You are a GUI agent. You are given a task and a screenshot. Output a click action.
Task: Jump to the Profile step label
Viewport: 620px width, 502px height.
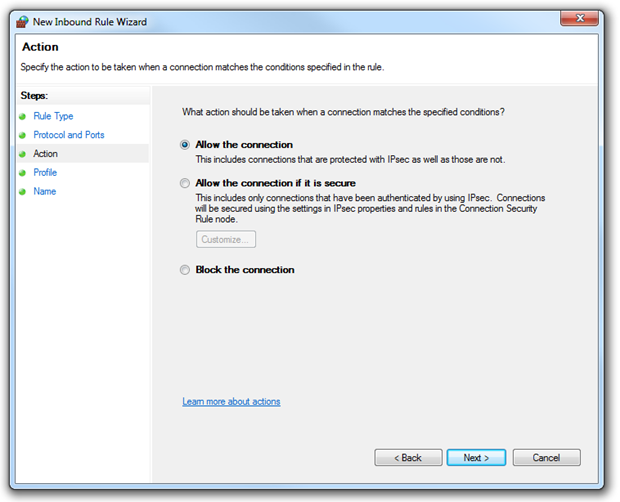45,173
